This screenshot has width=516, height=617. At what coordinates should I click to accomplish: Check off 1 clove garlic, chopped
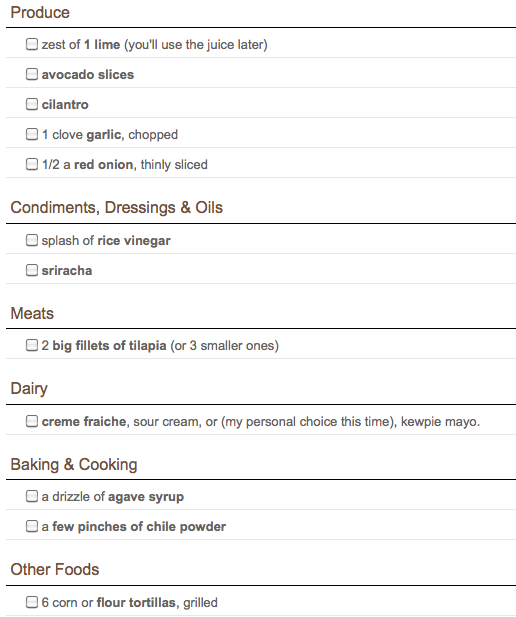[32, 134]
